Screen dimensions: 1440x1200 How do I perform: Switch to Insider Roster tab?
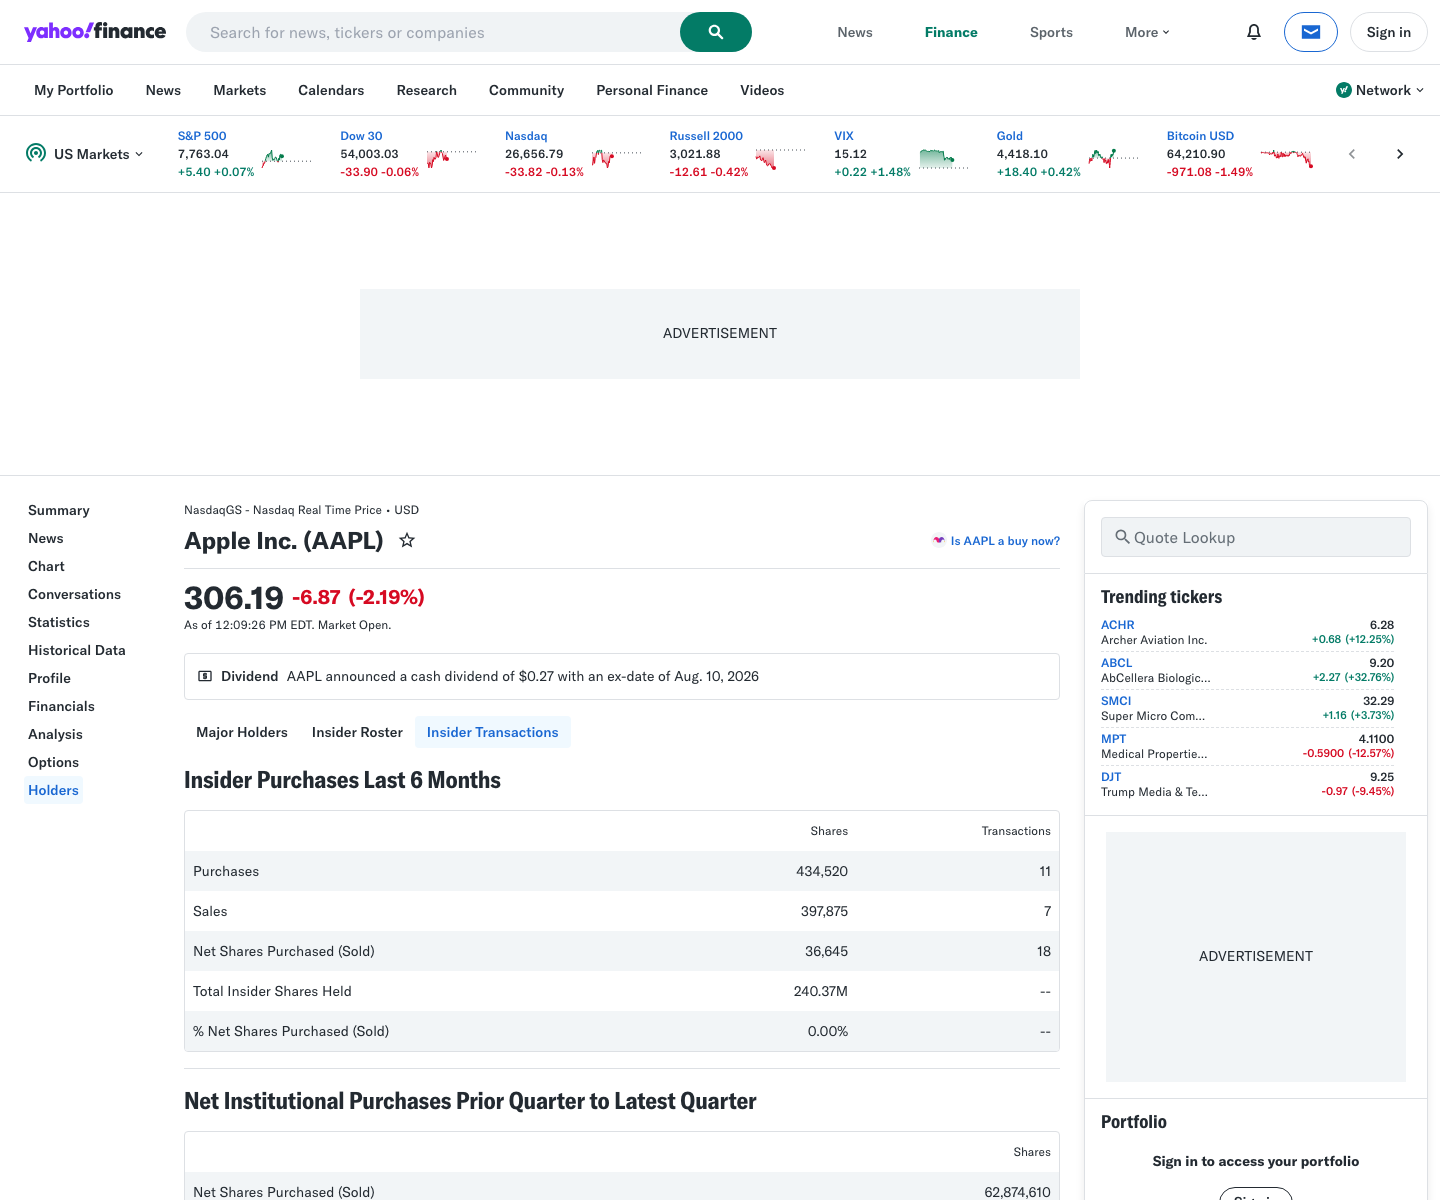click(357, 732)
